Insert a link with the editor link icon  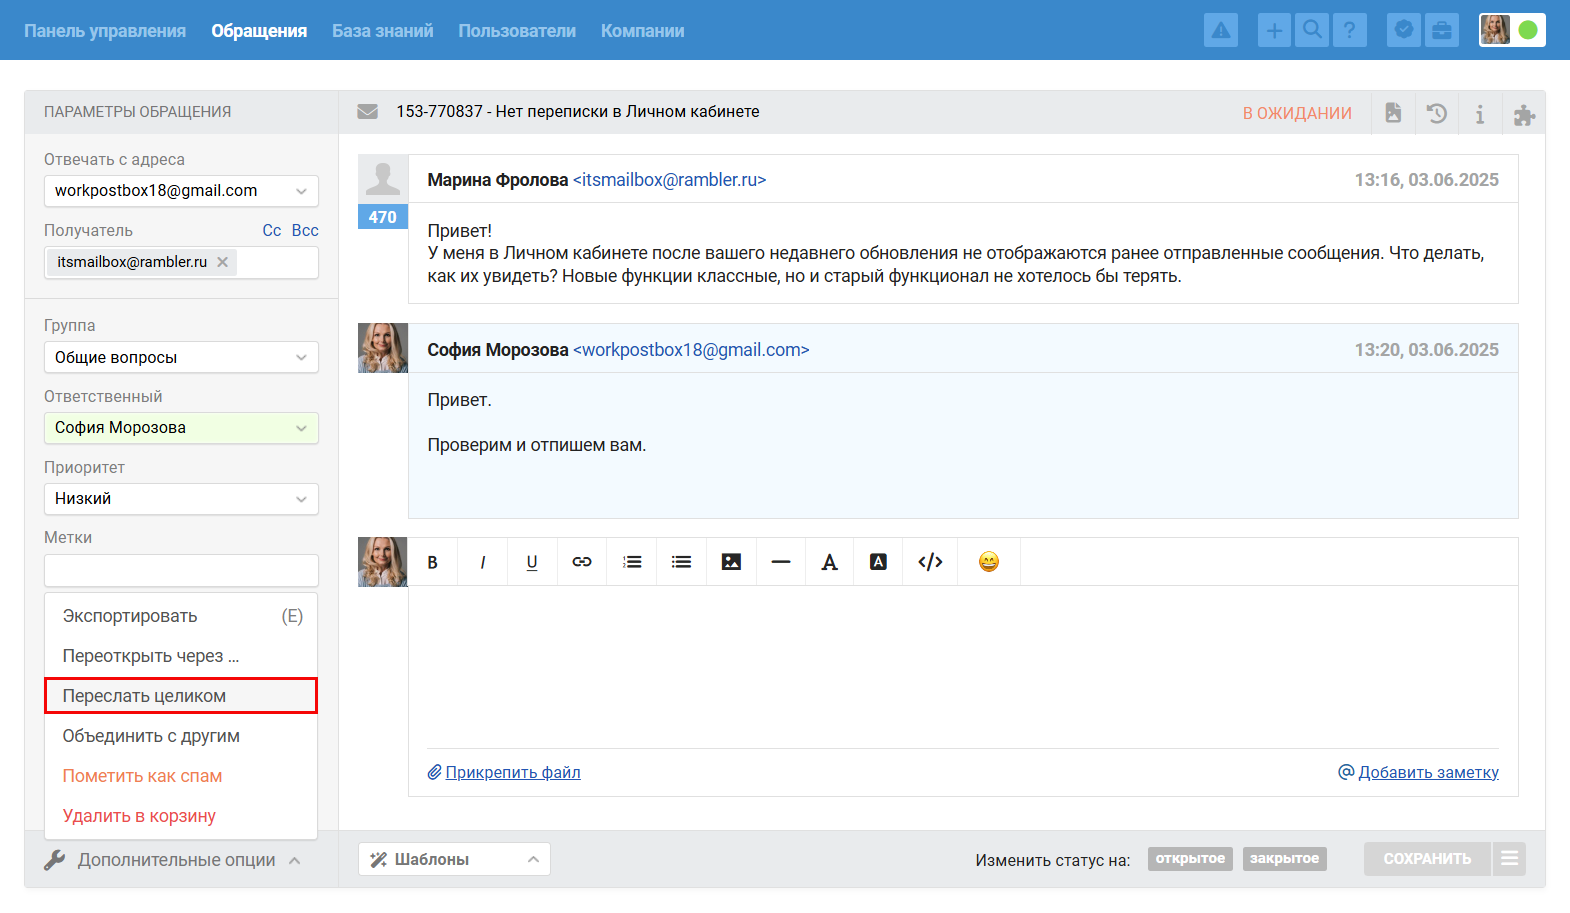(x=582, y=562)
